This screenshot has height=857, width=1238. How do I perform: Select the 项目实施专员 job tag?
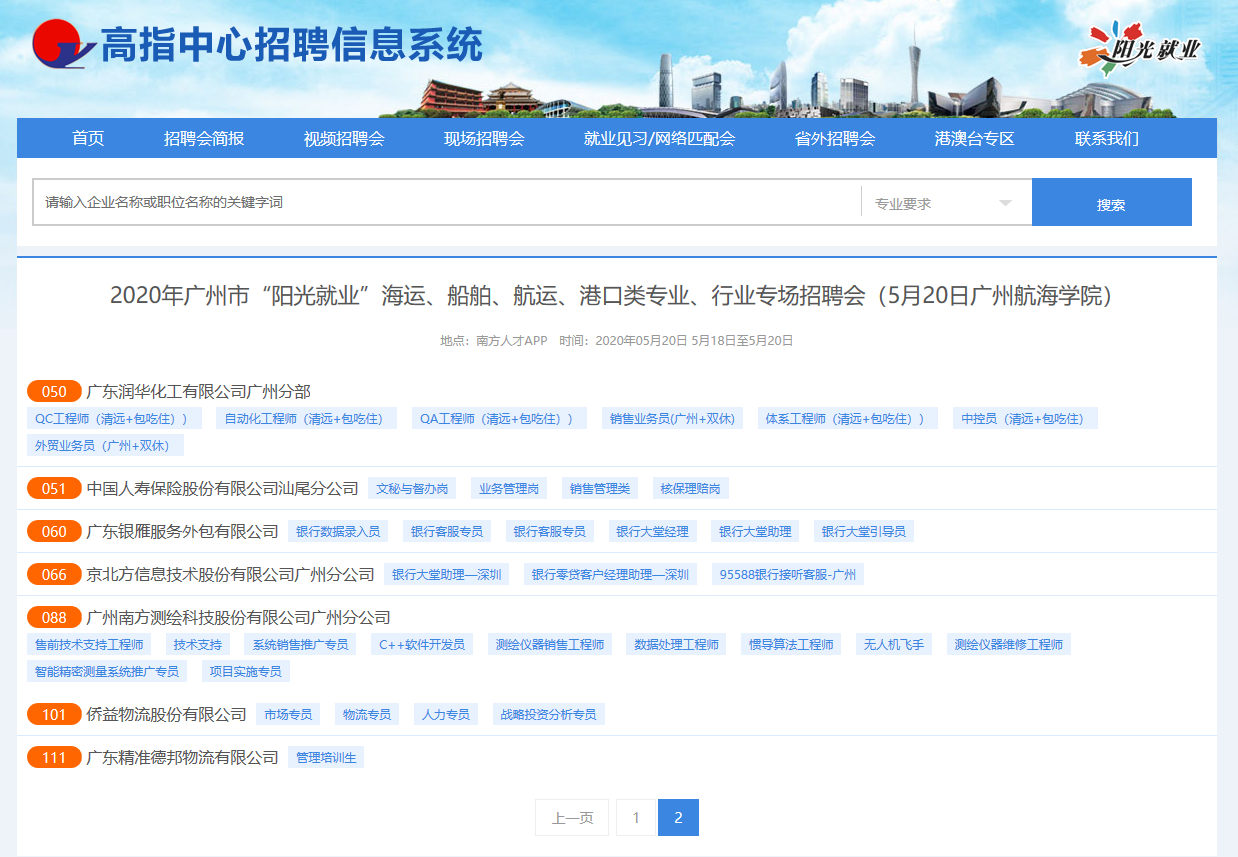pyautogui.click(x=246, y=671)
